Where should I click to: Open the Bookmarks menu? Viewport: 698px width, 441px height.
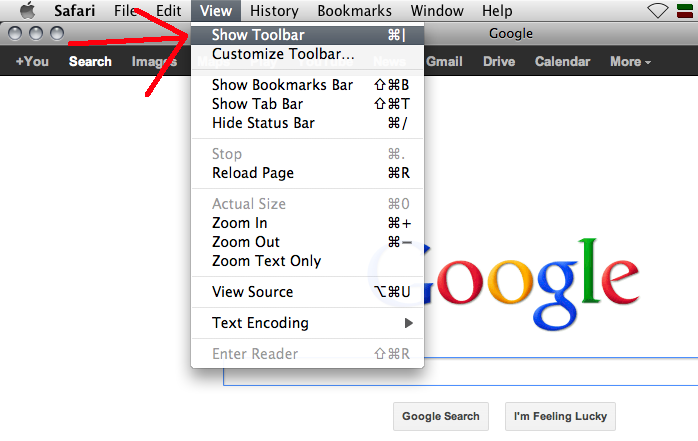tap(354, 11)
